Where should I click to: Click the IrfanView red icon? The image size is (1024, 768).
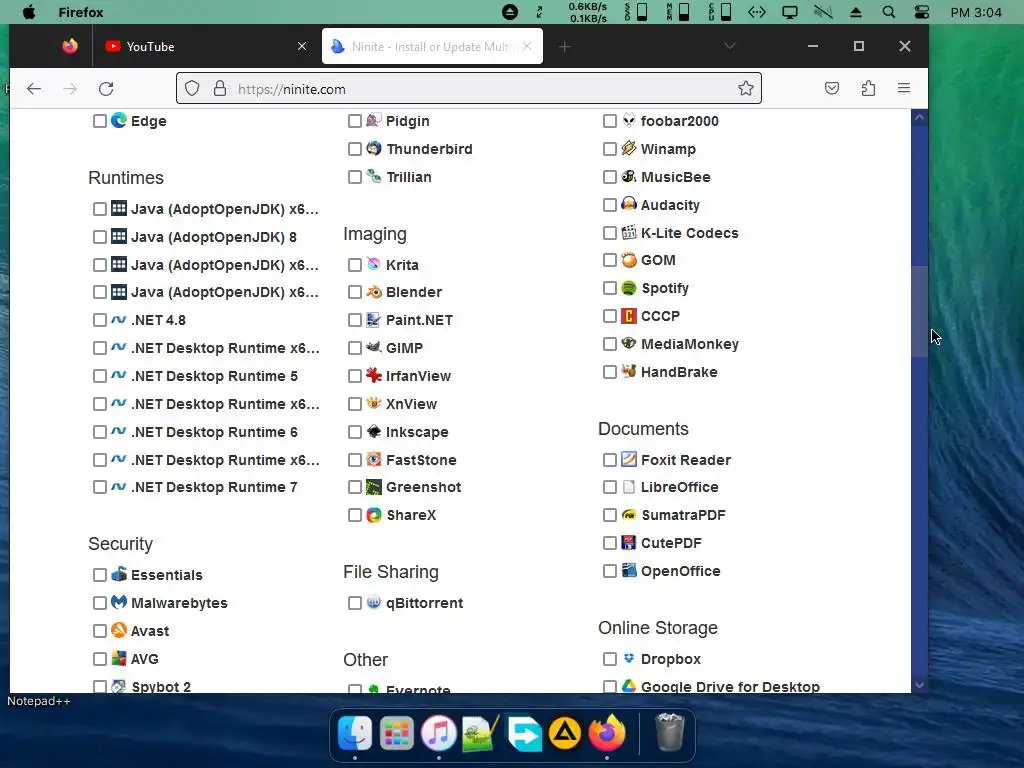pyautogui.click(x=374, y=376)
